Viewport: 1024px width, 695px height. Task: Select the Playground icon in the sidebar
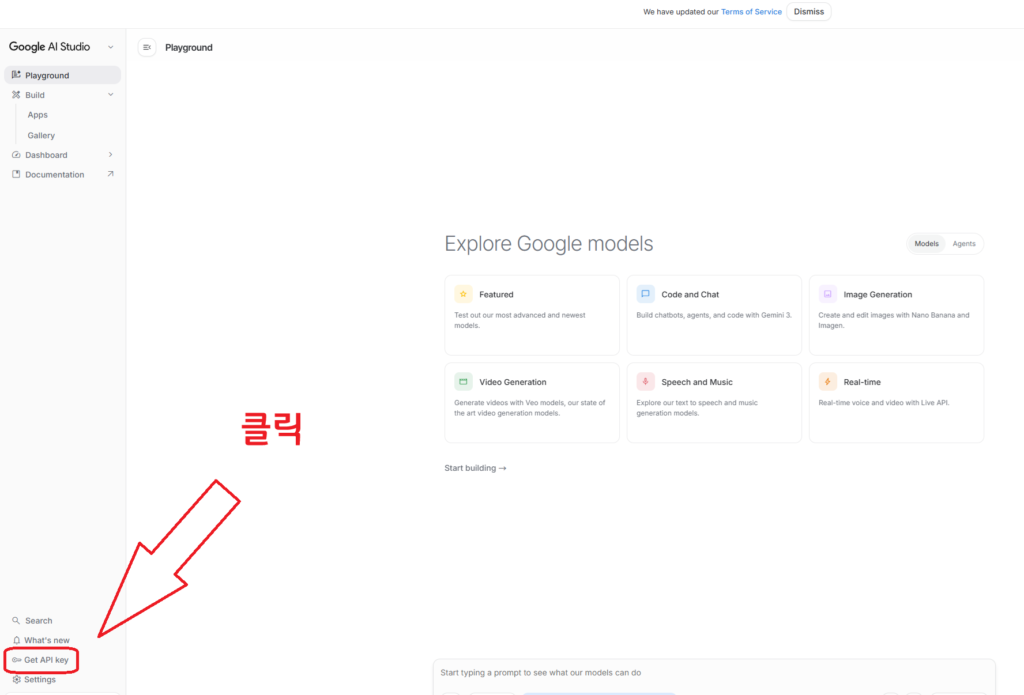point(15,74)
